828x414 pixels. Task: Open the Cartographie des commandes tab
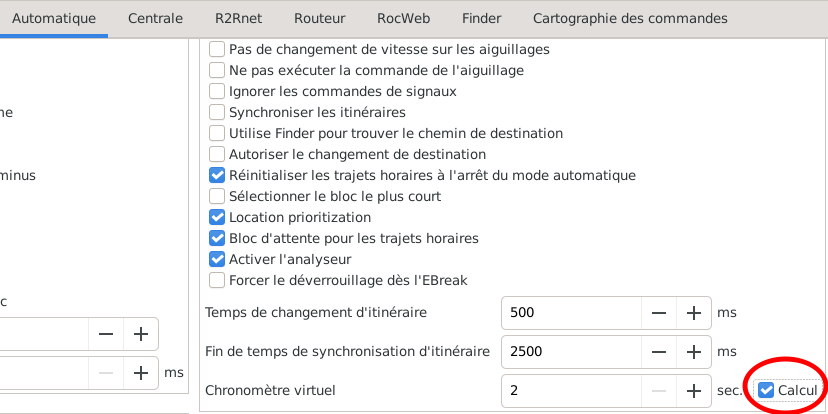point(630,18)
